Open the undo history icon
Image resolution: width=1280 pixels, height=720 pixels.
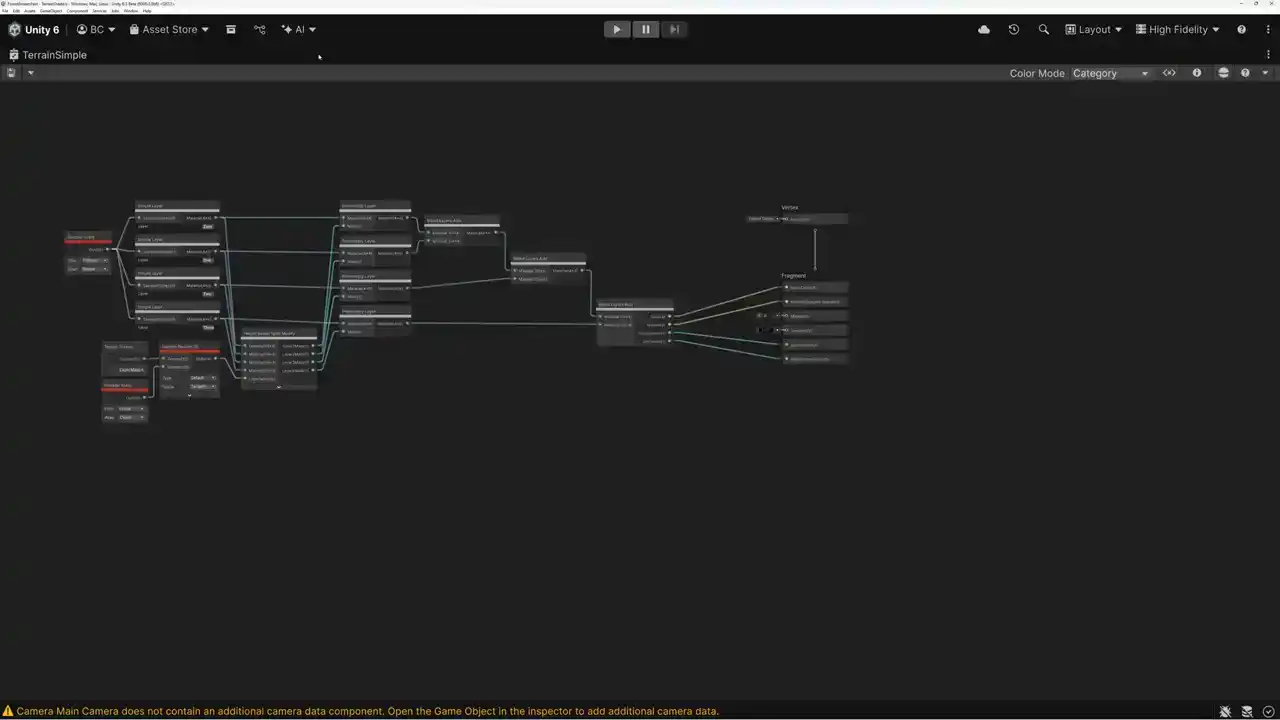[1013, 29]
